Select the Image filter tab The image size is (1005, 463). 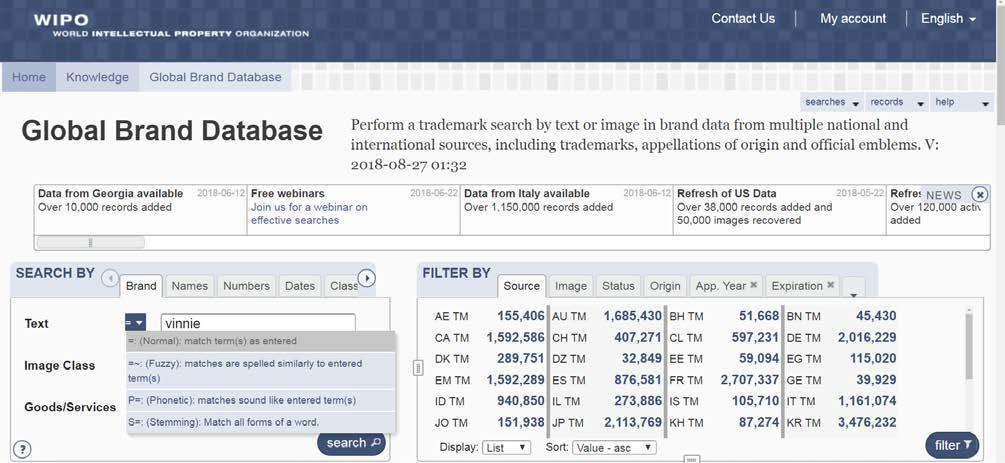570,286
